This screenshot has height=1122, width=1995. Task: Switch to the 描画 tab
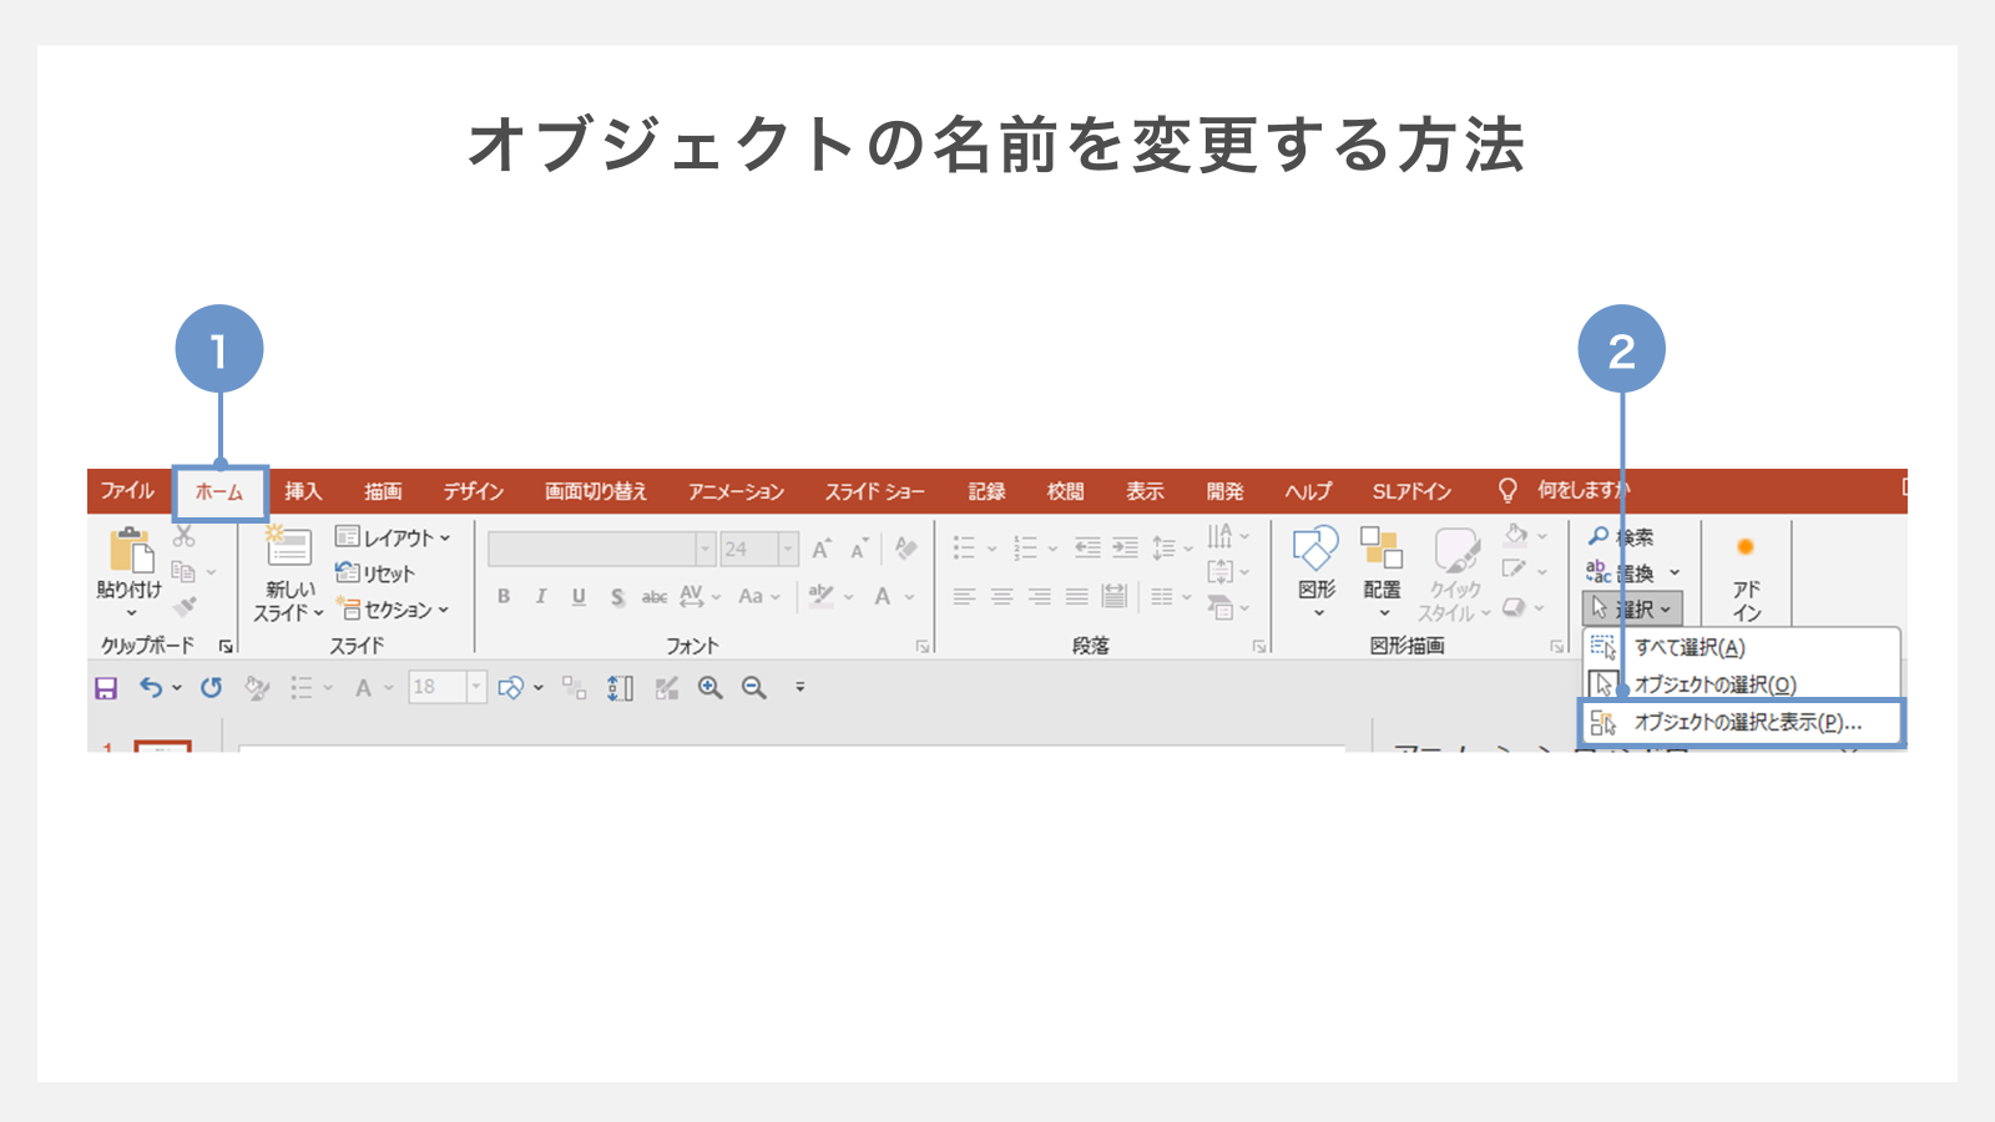point(383,491)
